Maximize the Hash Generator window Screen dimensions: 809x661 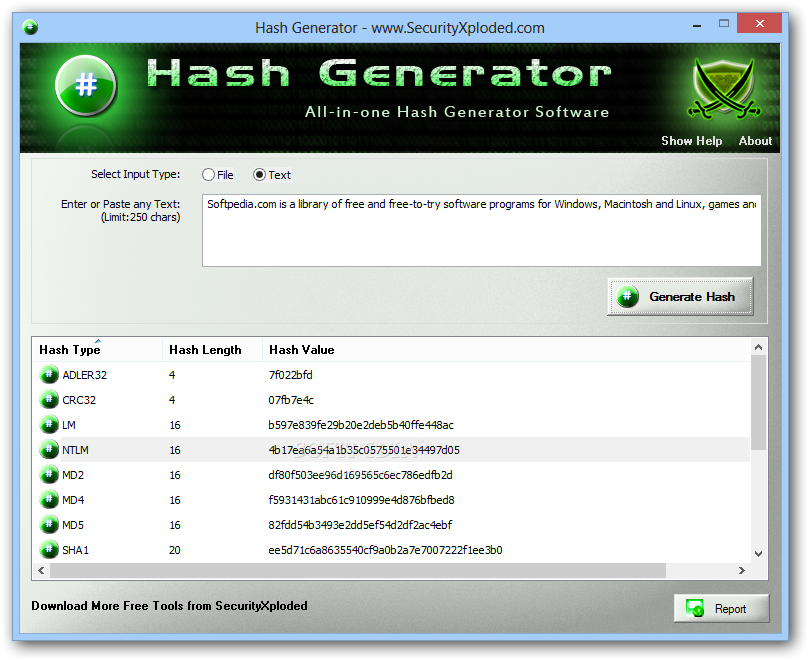tap(724, 23)
